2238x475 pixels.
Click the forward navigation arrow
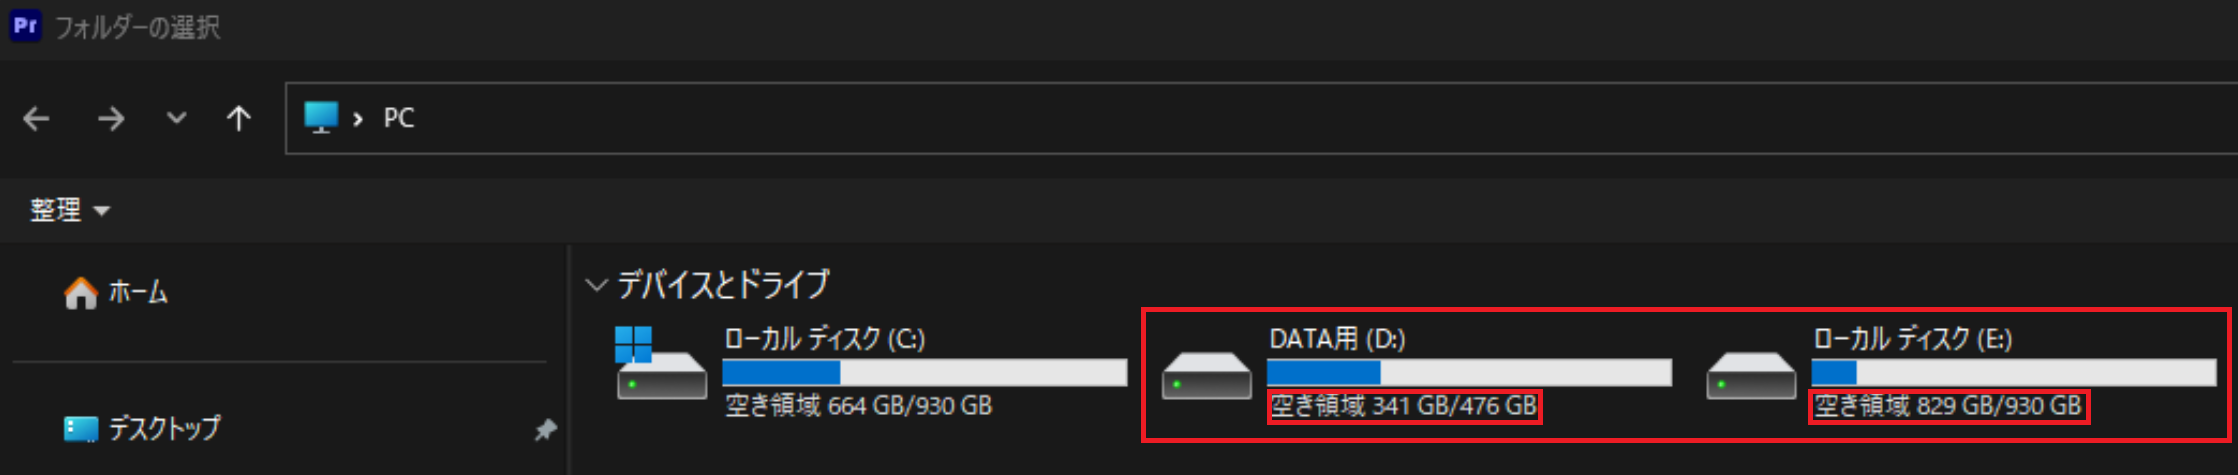[111, 119]
